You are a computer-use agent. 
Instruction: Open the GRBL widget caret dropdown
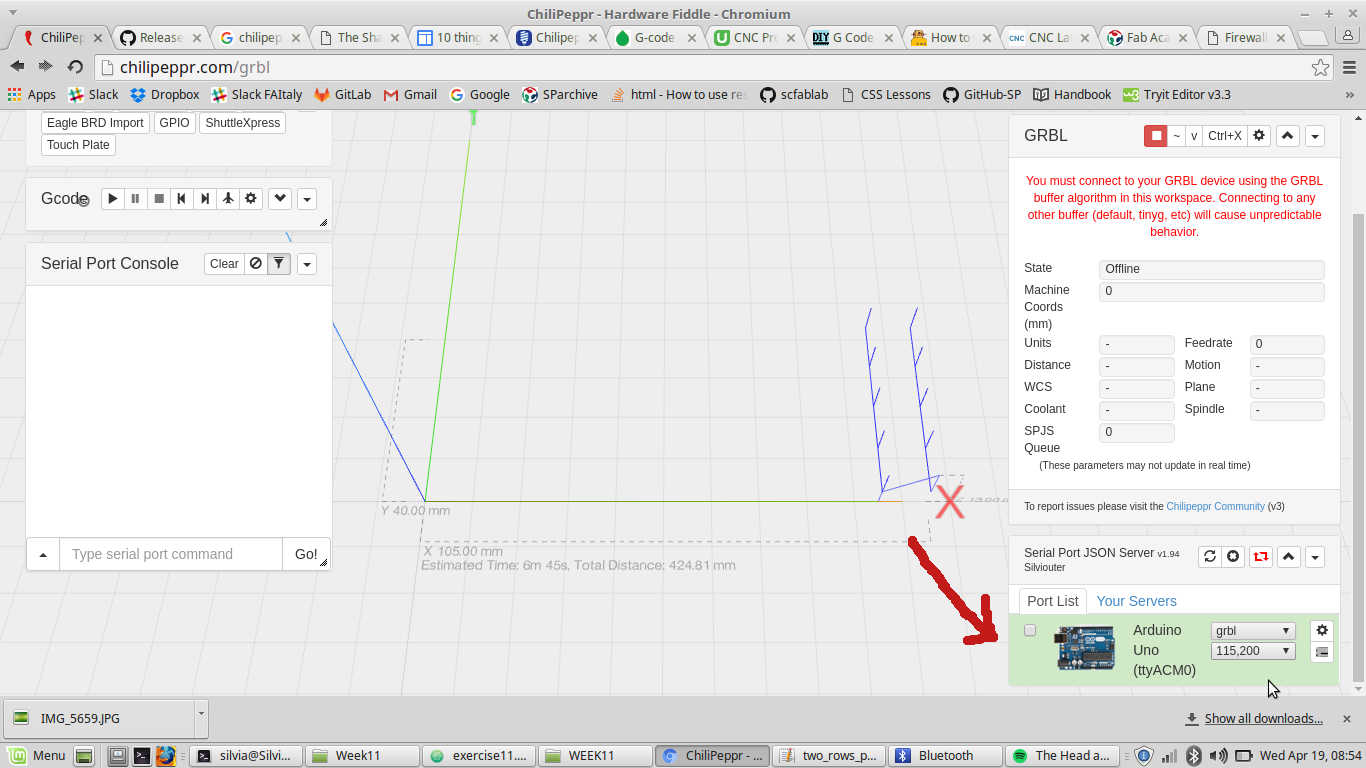[x=1315, y=136]
